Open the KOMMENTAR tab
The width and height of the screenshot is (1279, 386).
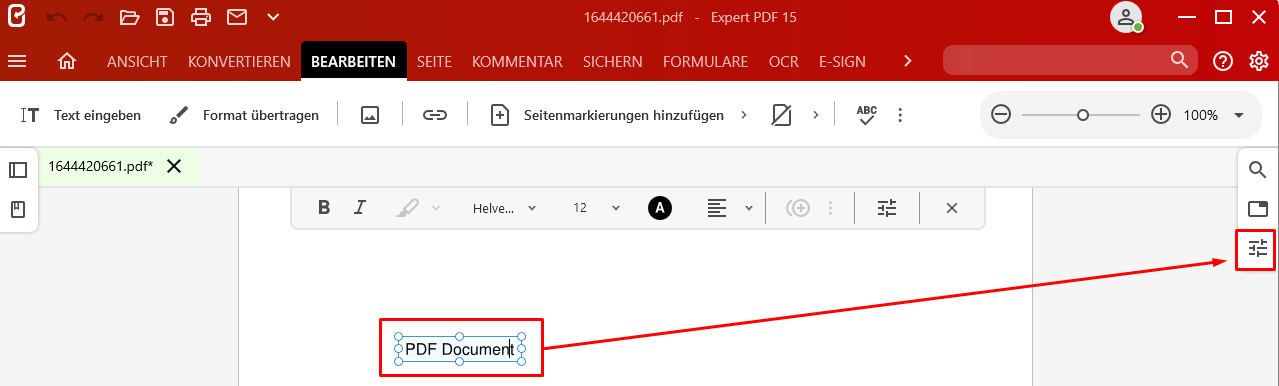(x=517, y=61)
